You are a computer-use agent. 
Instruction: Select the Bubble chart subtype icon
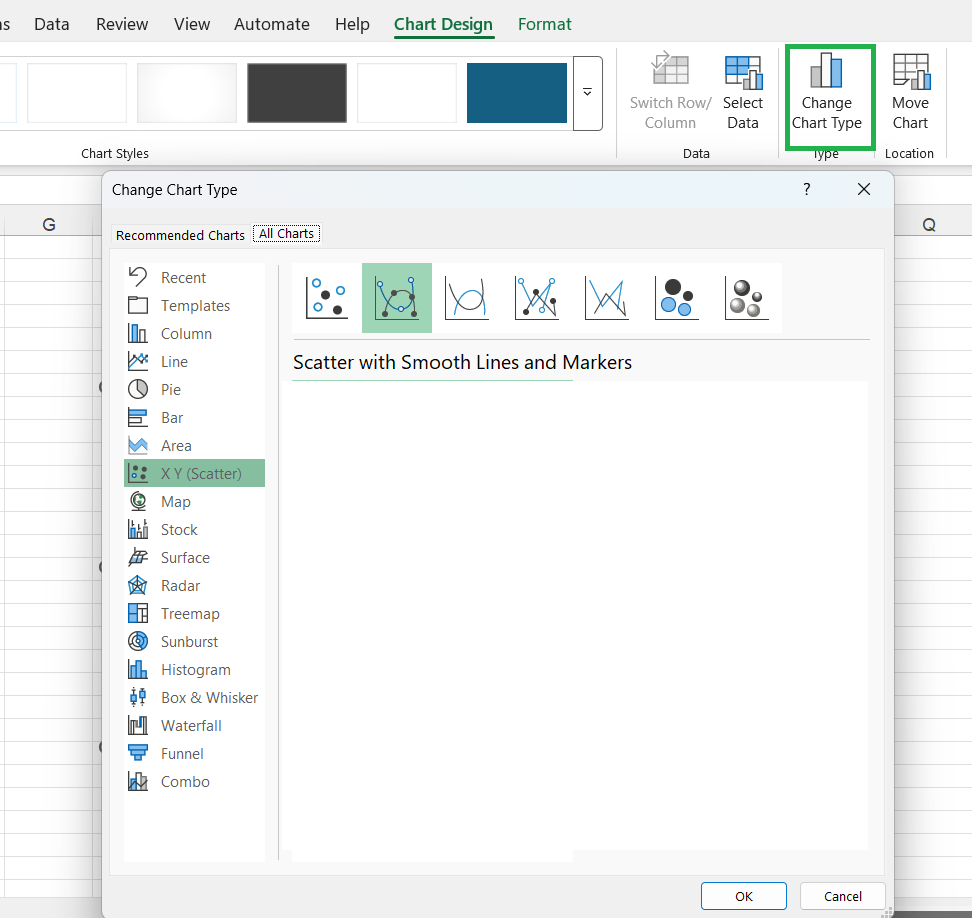coord(677,298)
